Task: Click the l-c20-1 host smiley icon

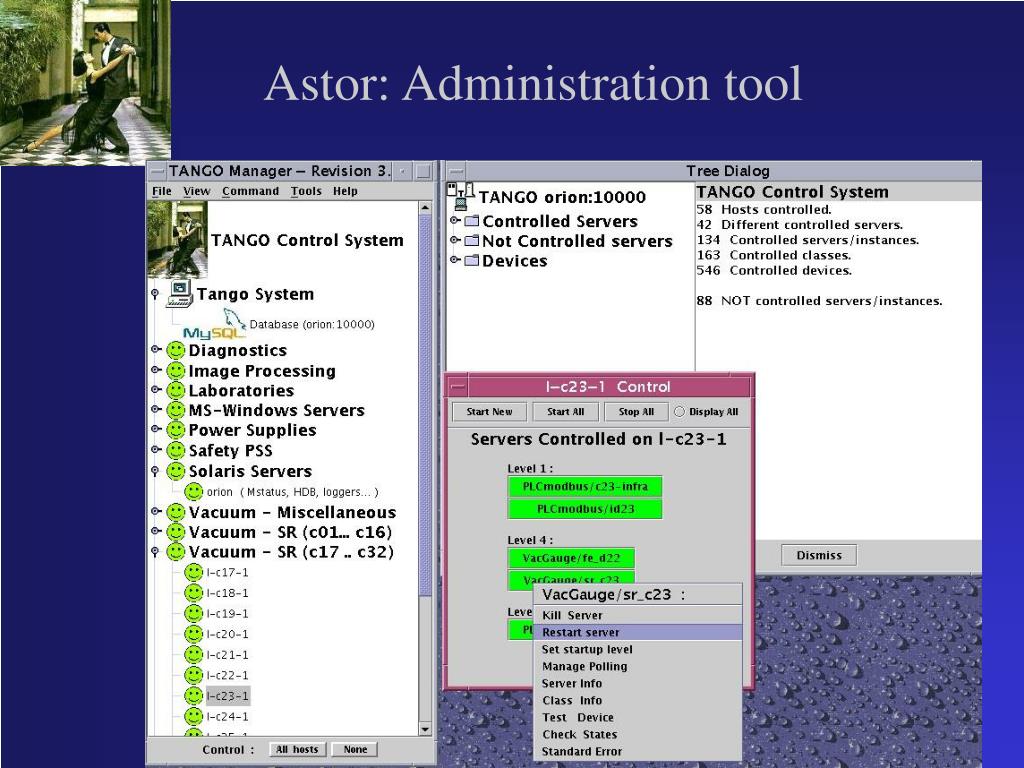Action: 193,634
